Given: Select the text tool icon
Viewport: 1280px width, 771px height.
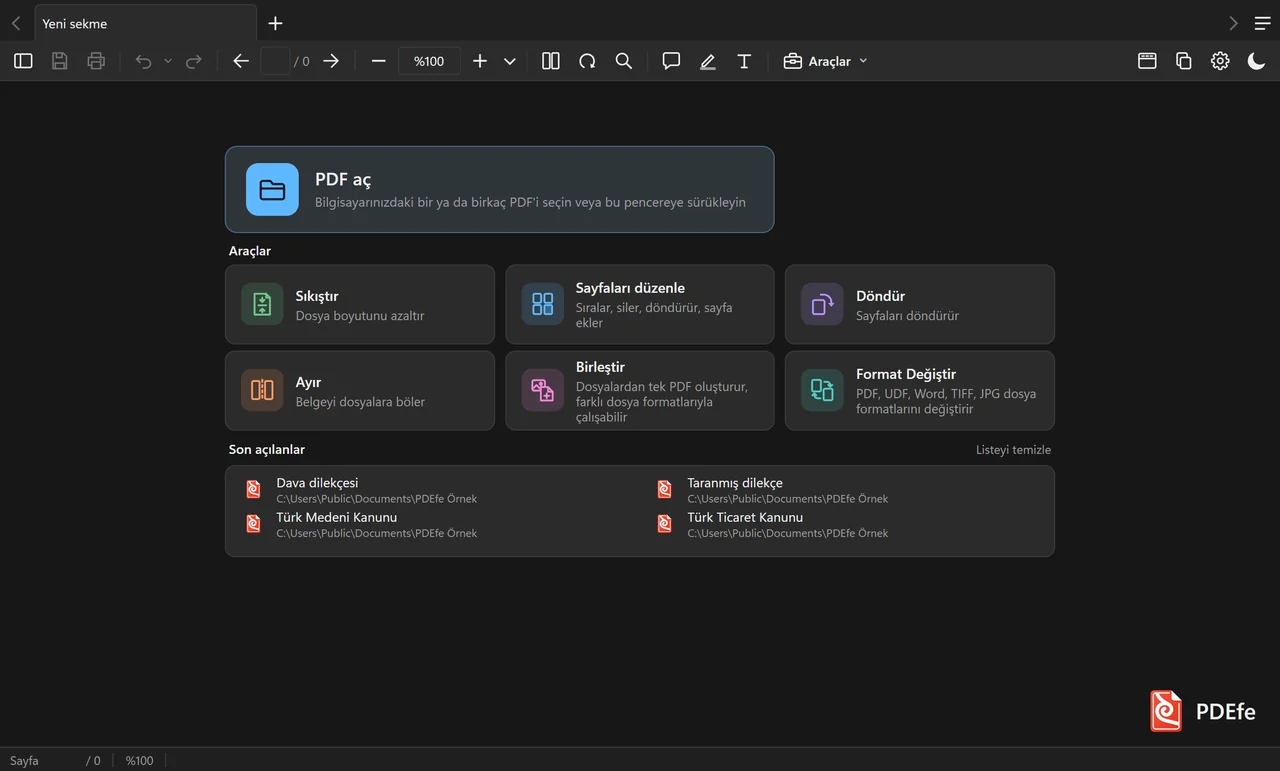Looking at the screenshot, I should 744,61.
